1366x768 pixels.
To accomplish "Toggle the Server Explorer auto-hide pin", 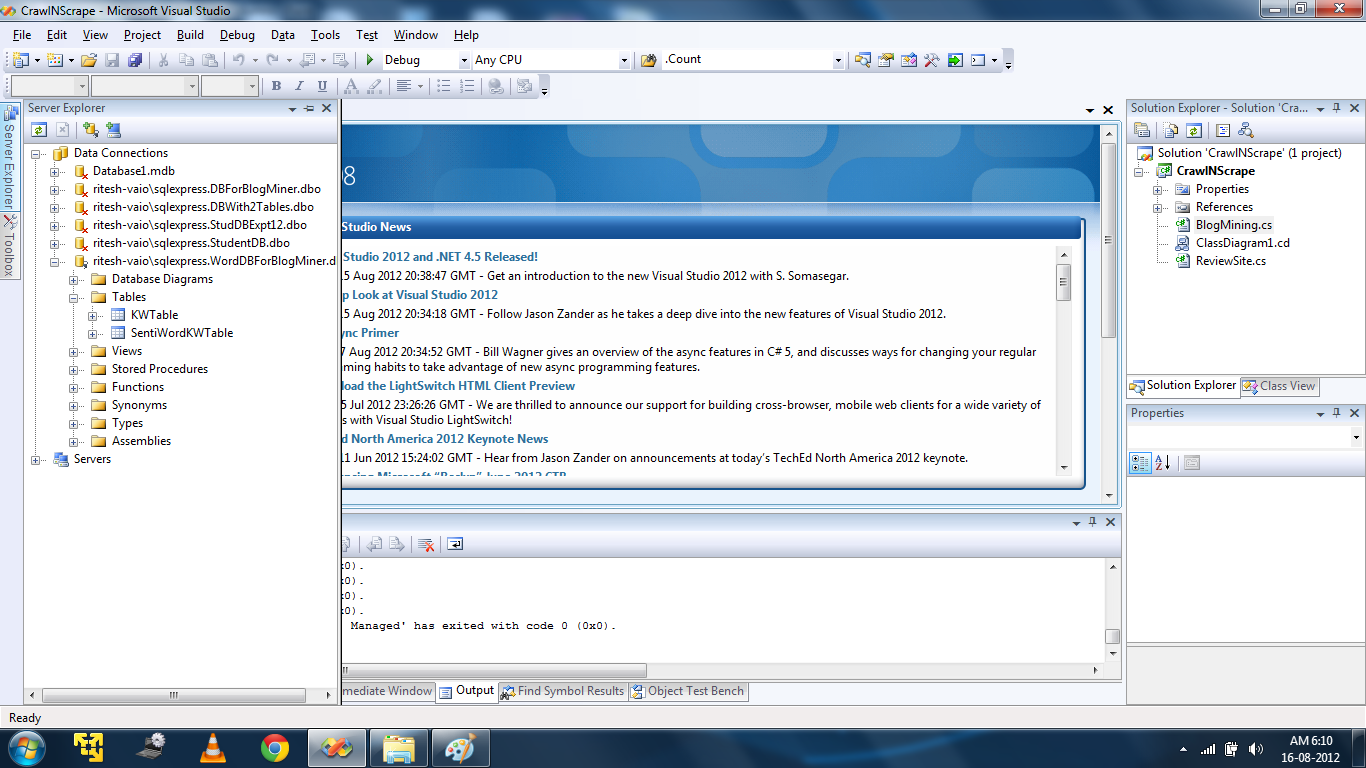I will point(309,108).
